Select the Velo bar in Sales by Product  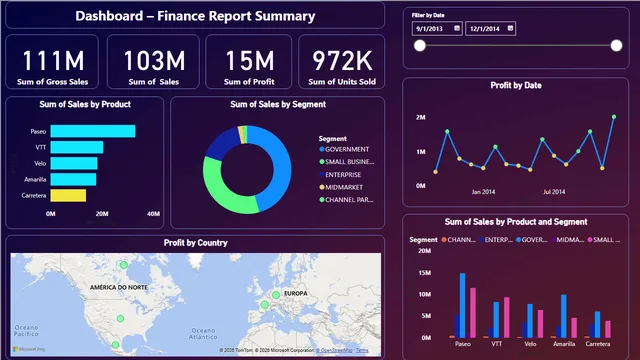pos(74,163)
